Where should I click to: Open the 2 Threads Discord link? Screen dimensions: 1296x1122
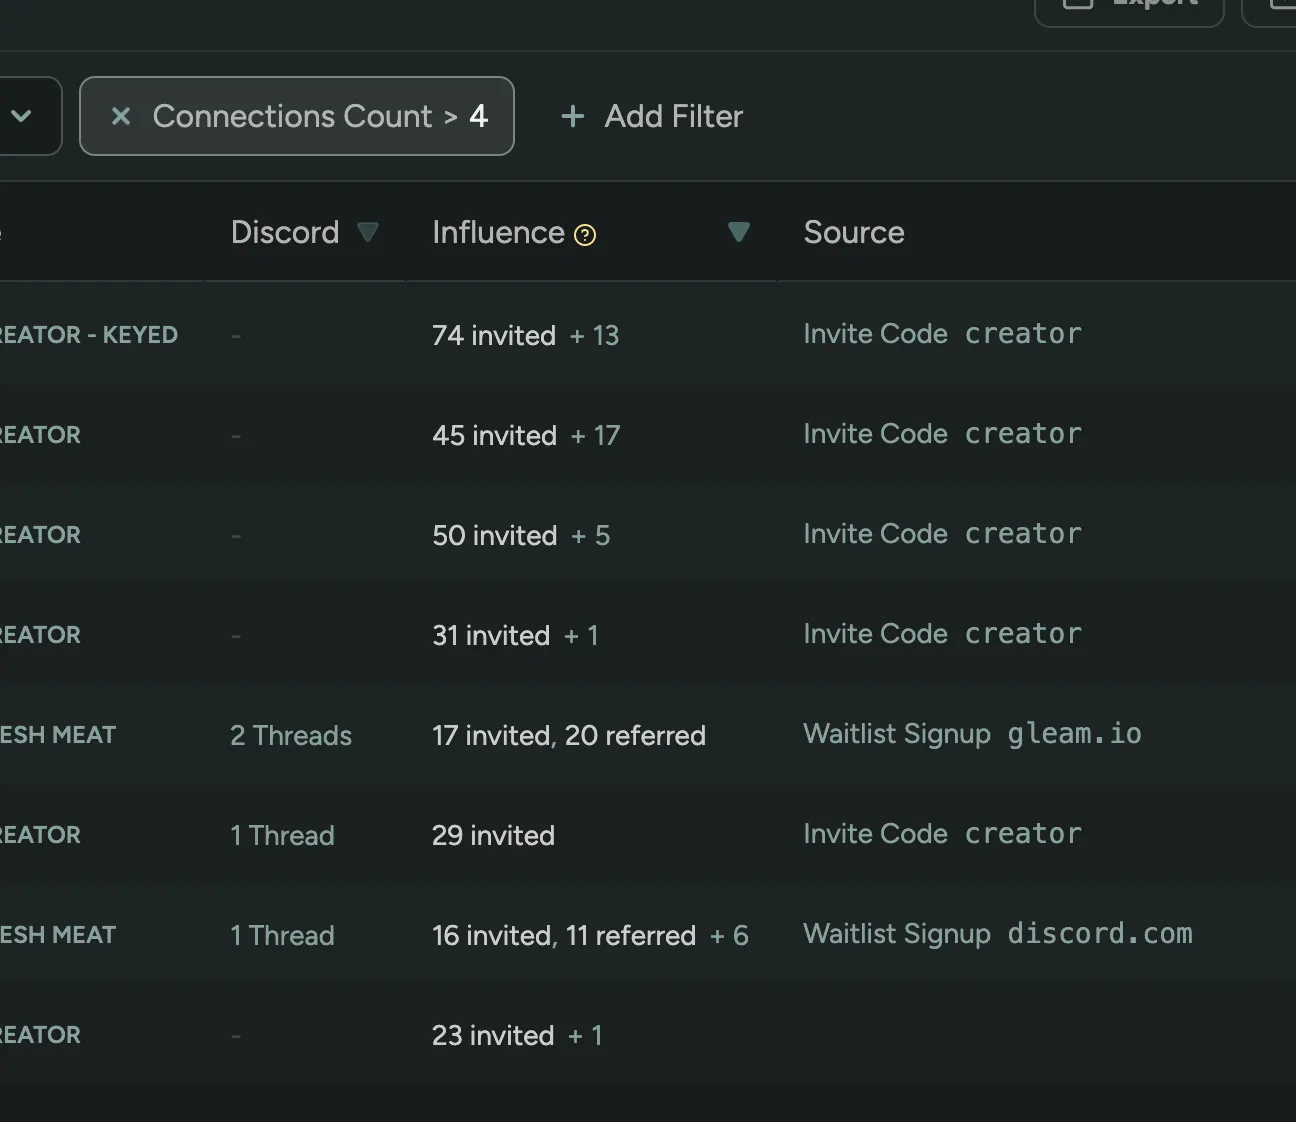click(291, 735)
